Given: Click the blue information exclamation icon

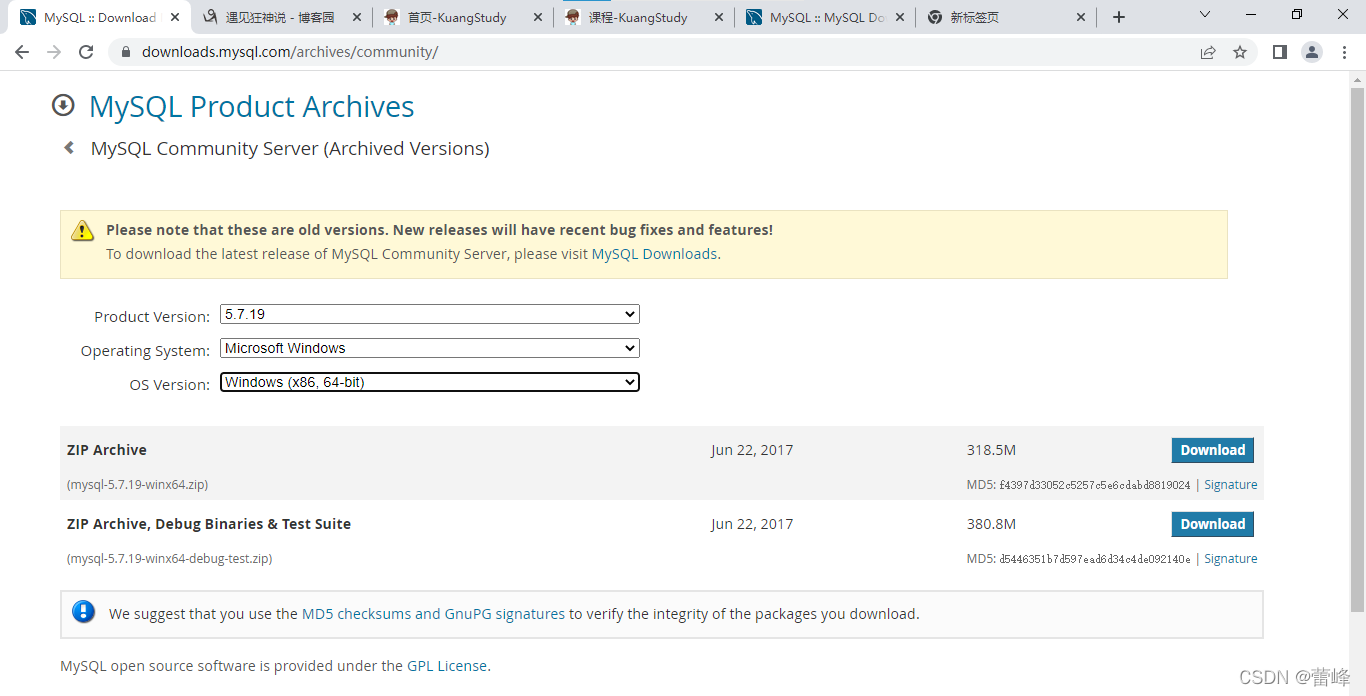Looking at the screenshot, I should pos(84,612).
